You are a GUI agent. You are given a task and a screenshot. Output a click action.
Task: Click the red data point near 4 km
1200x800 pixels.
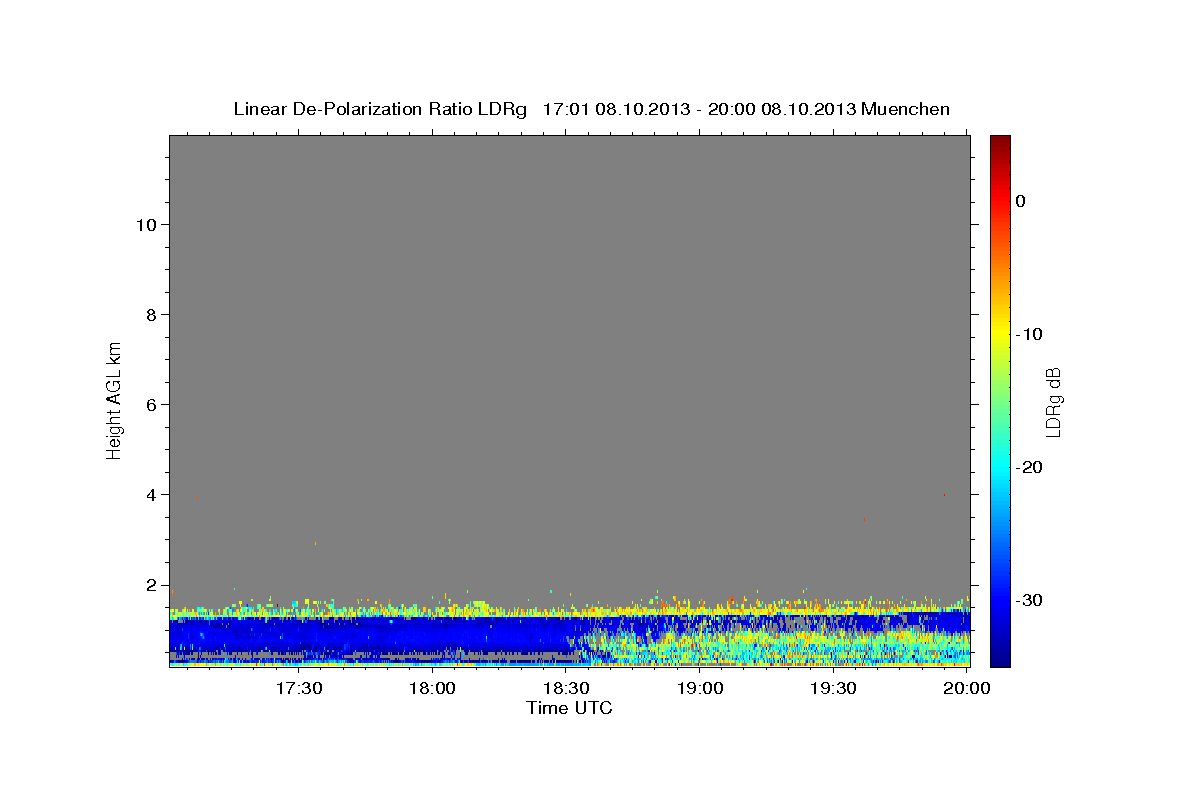point(944,494)
